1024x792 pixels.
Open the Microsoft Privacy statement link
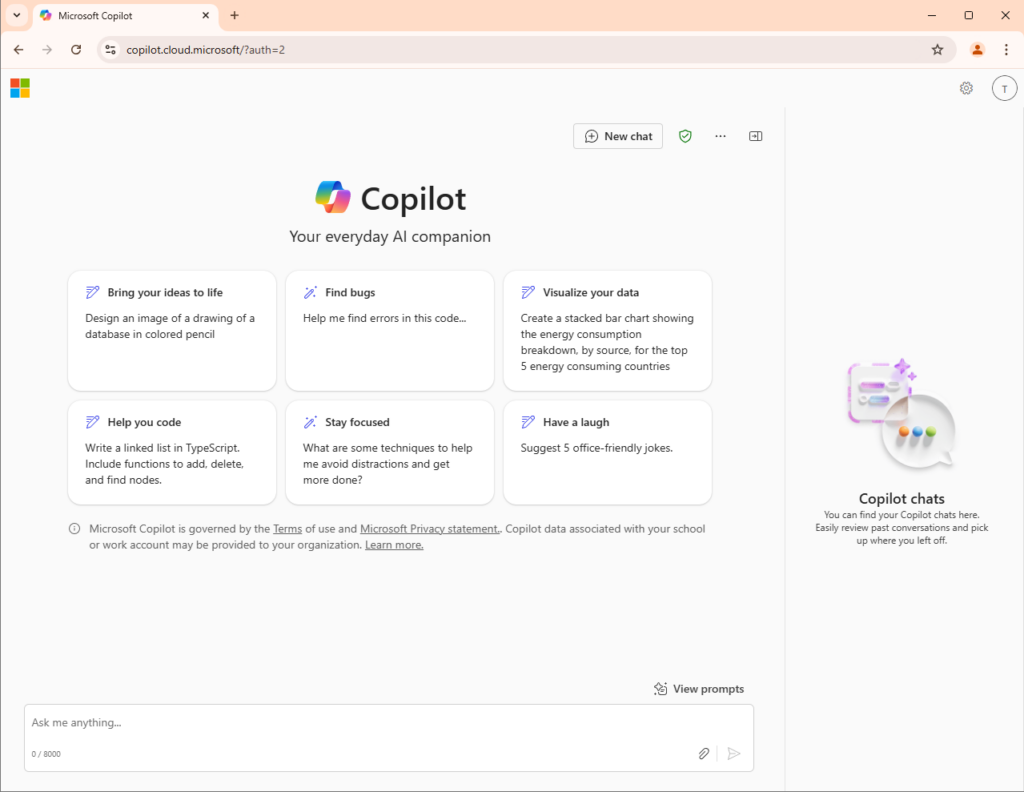pyautogui.click(x=430, y=529)
